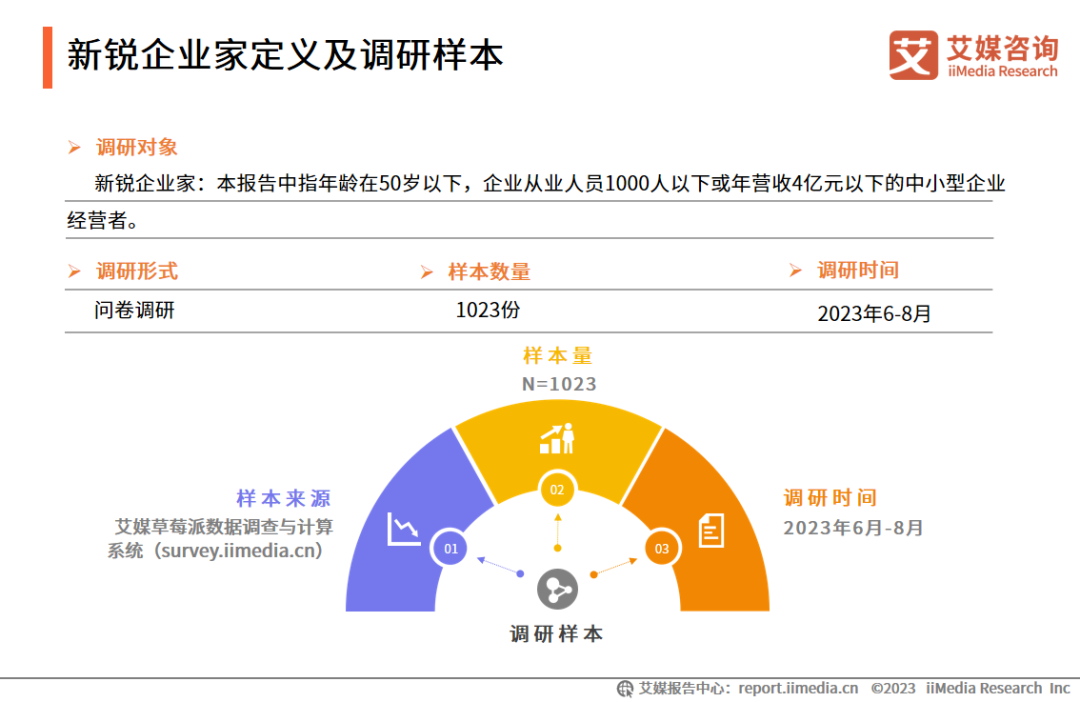Click the declining chart icon in purple segment
The width and height of the screenshot is (1080, 702).
[404, 529]
